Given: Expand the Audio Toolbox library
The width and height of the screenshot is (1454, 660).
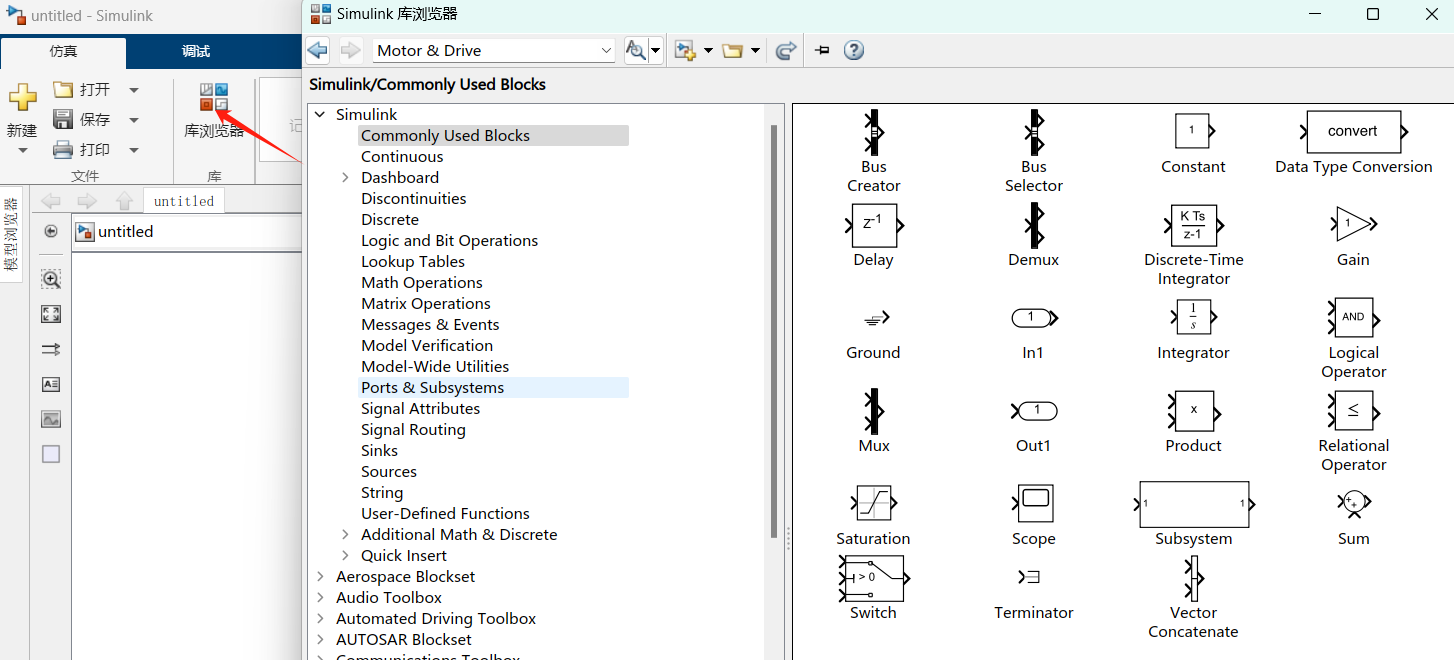Looking at the screenshot, I should 320,597.
